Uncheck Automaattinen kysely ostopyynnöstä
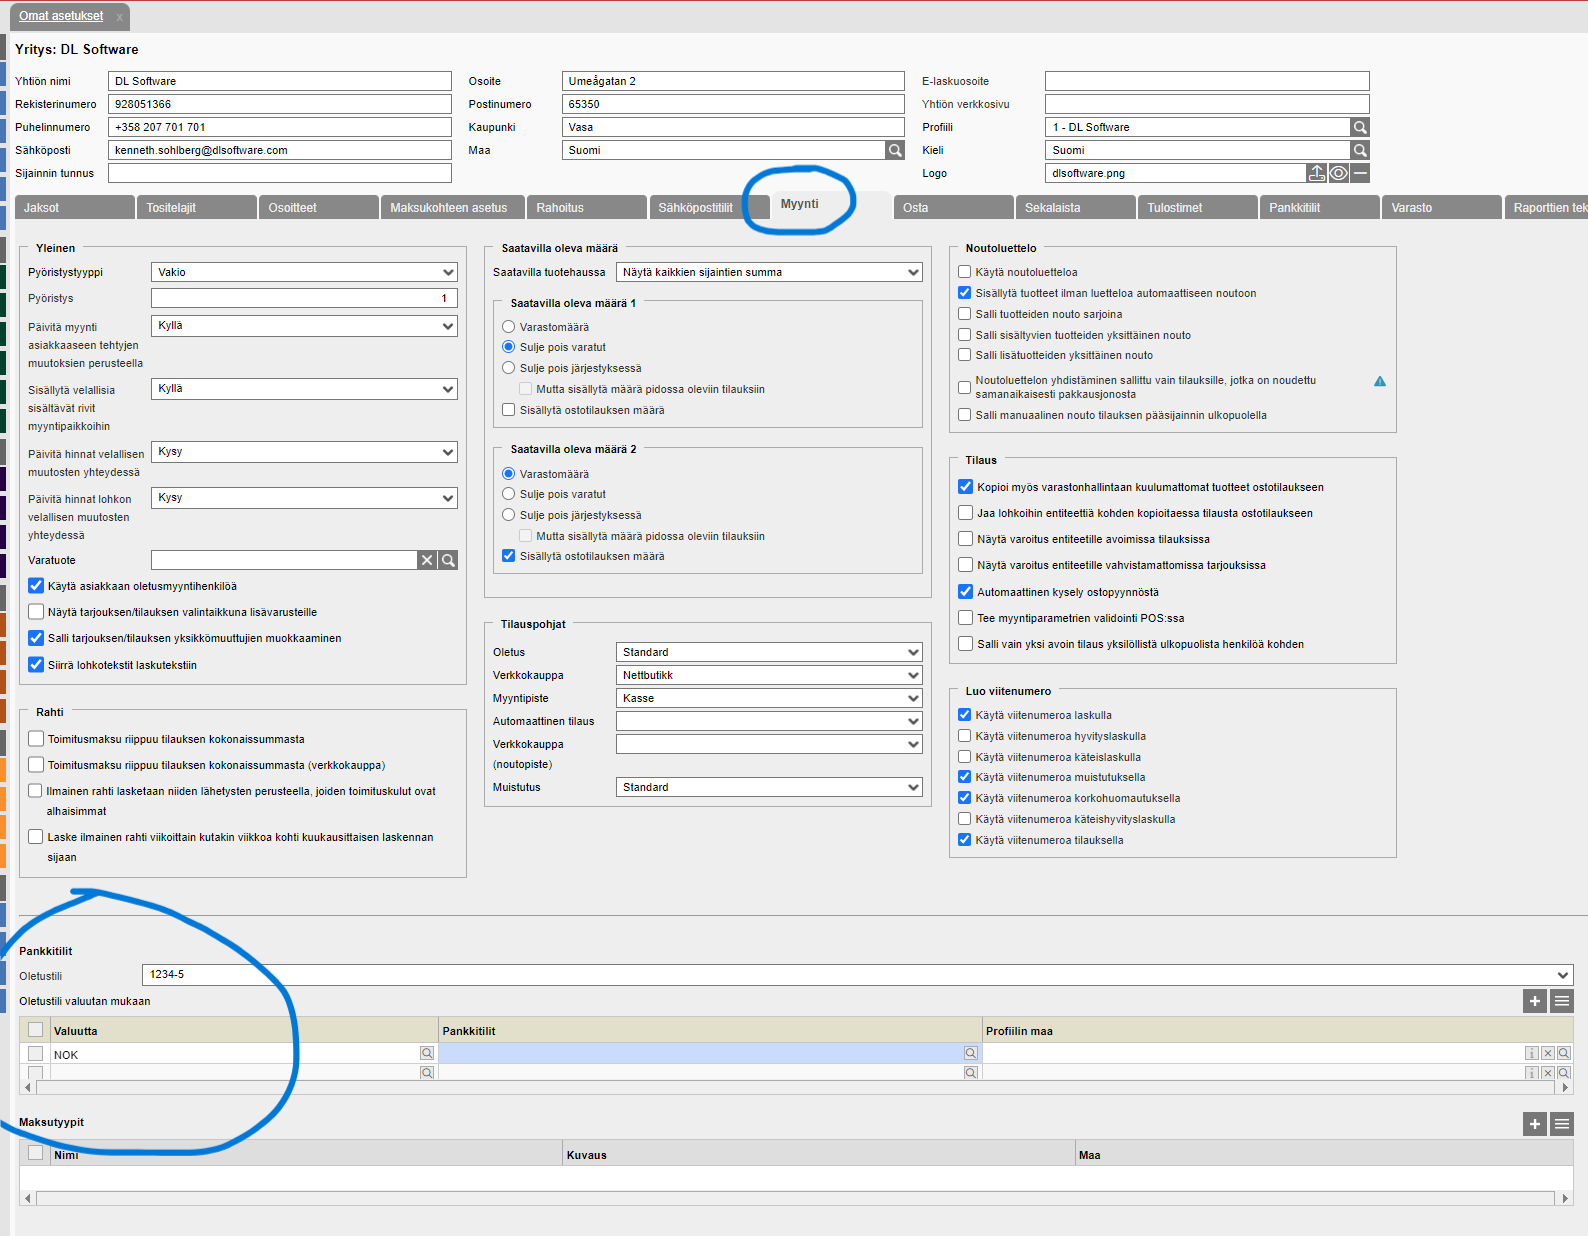The image size is (1588, 1236). [x=966, y=592]
